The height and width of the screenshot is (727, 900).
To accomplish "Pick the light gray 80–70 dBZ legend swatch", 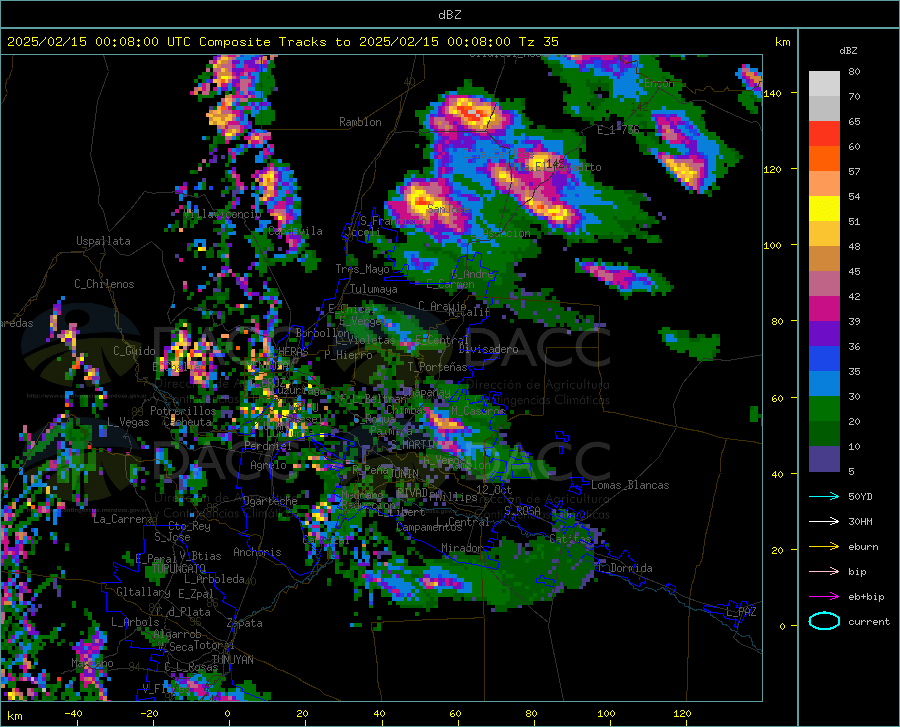I will [x=824, y=84].
